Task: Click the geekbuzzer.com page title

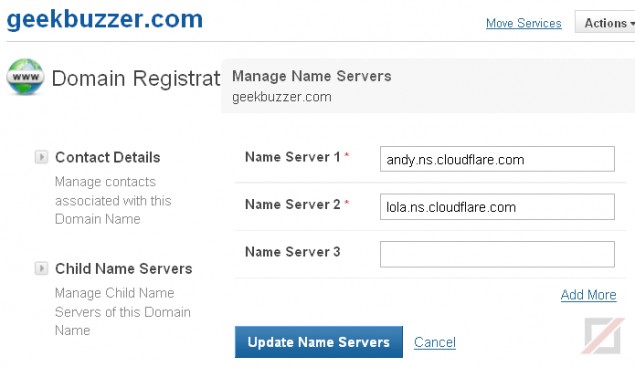Action: 104,19
